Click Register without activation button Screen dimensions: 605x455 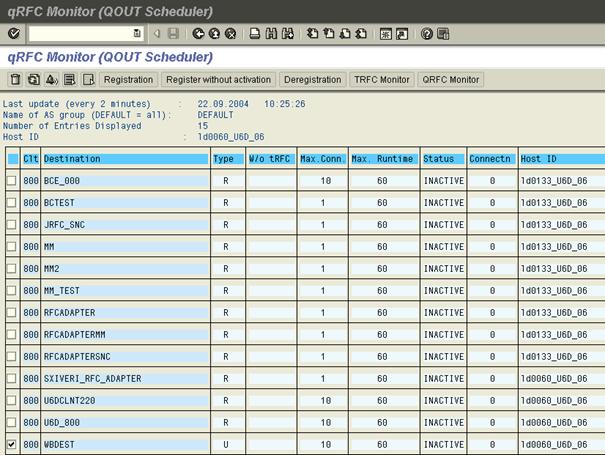click(x=219, y=79)
